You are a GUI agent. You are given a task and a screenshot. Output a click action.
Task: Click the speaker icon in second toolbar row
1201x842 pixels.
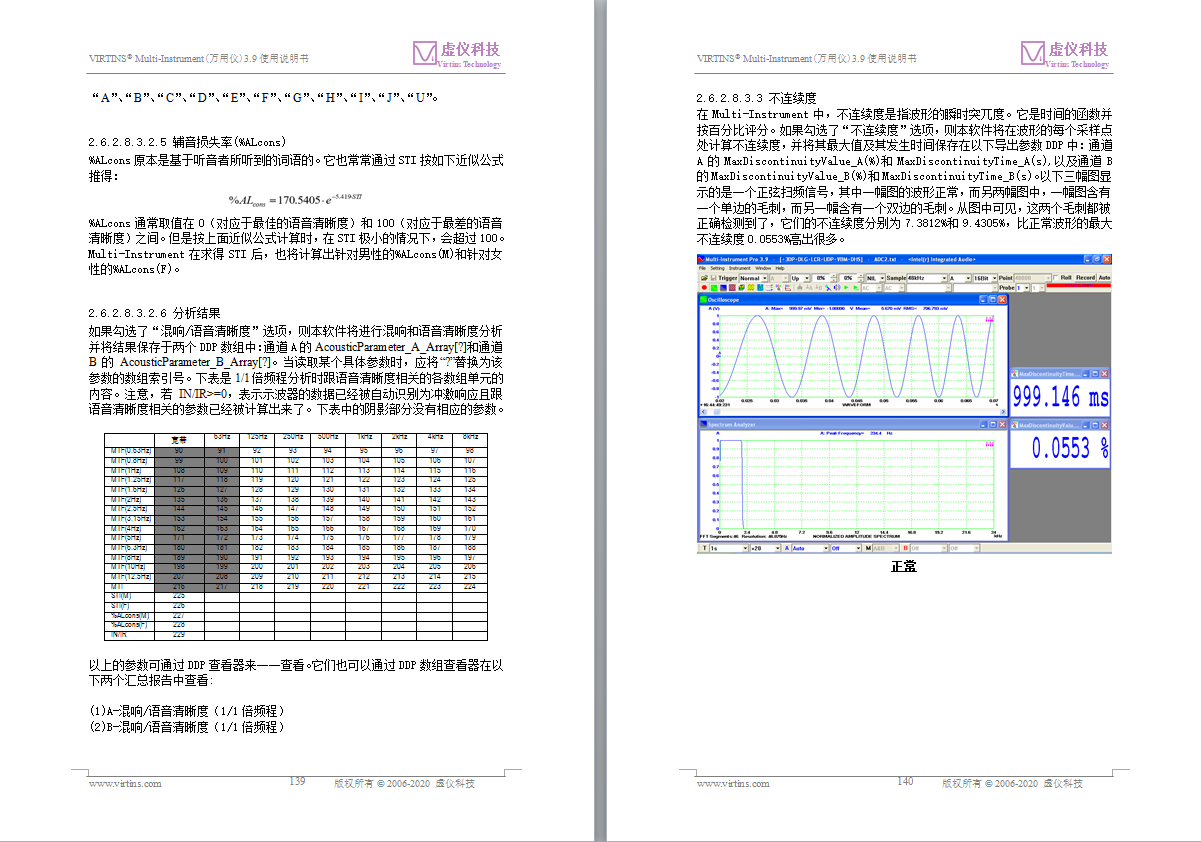click(837, 288)
